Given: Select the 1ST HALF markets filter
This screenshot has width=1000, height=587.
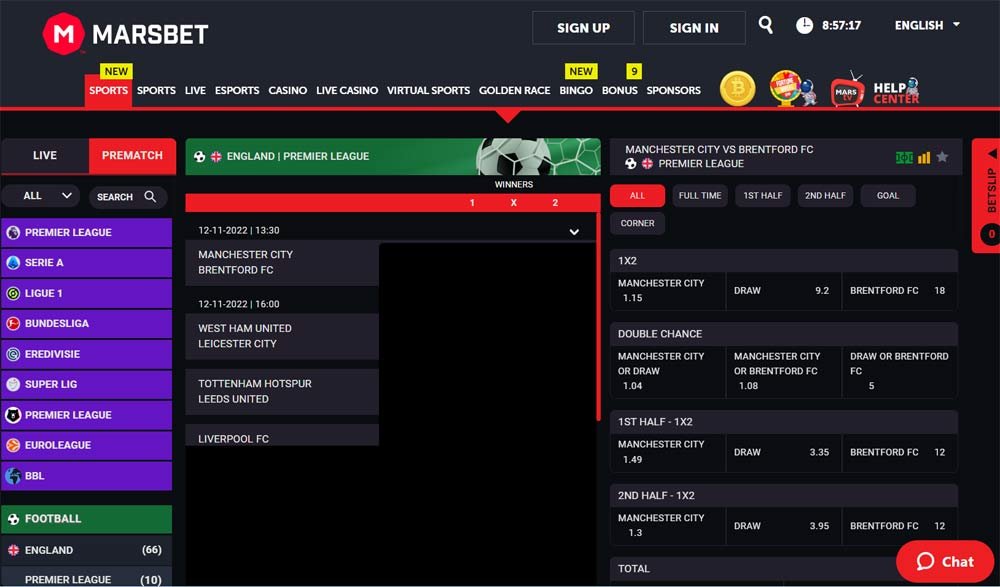Looking at the screenshot, I should [x=763, y=196].
